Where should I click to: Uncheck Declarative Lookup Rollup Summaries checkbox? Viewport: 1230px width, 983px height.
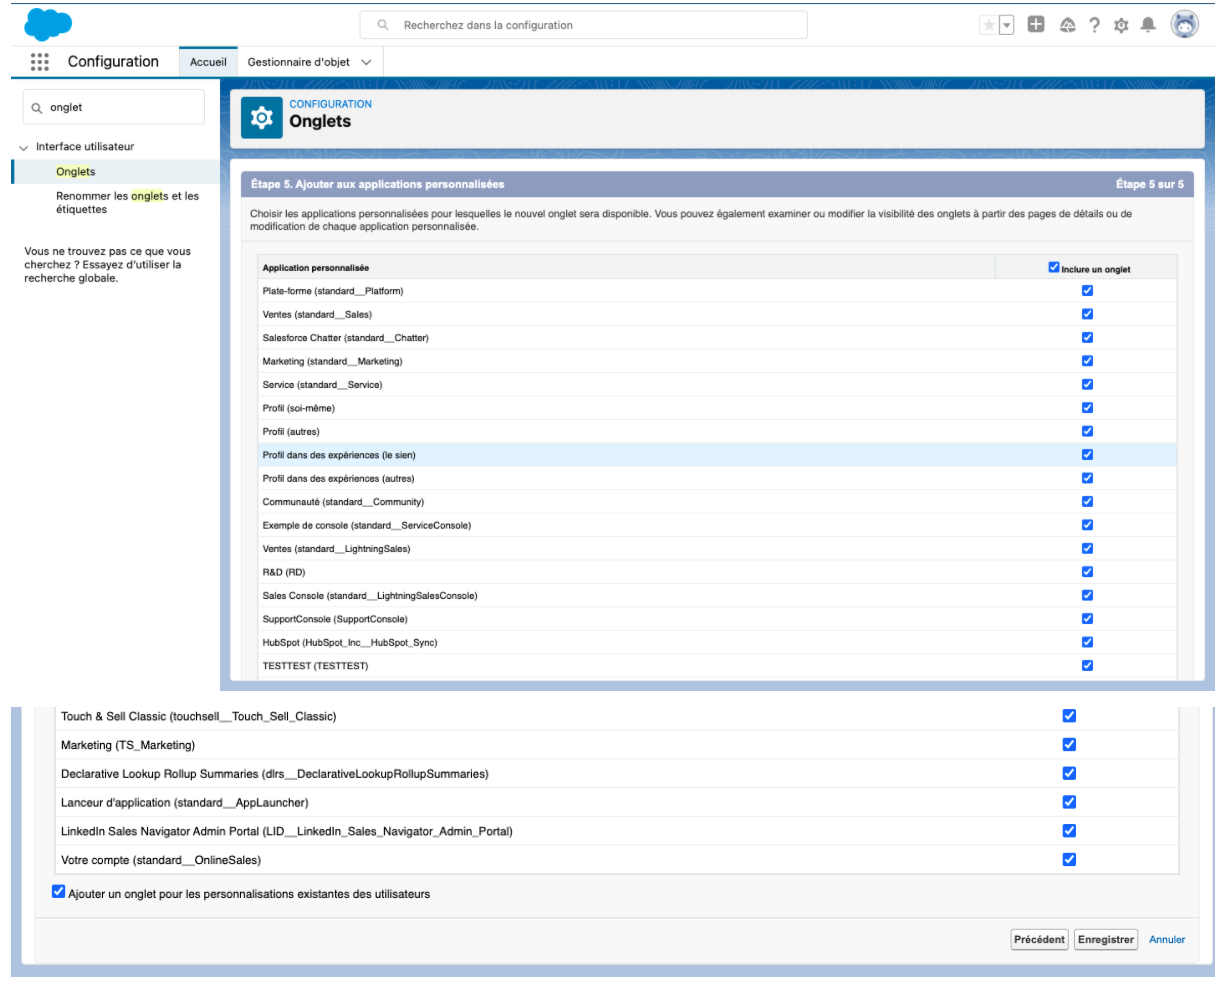coord(1069,773)
